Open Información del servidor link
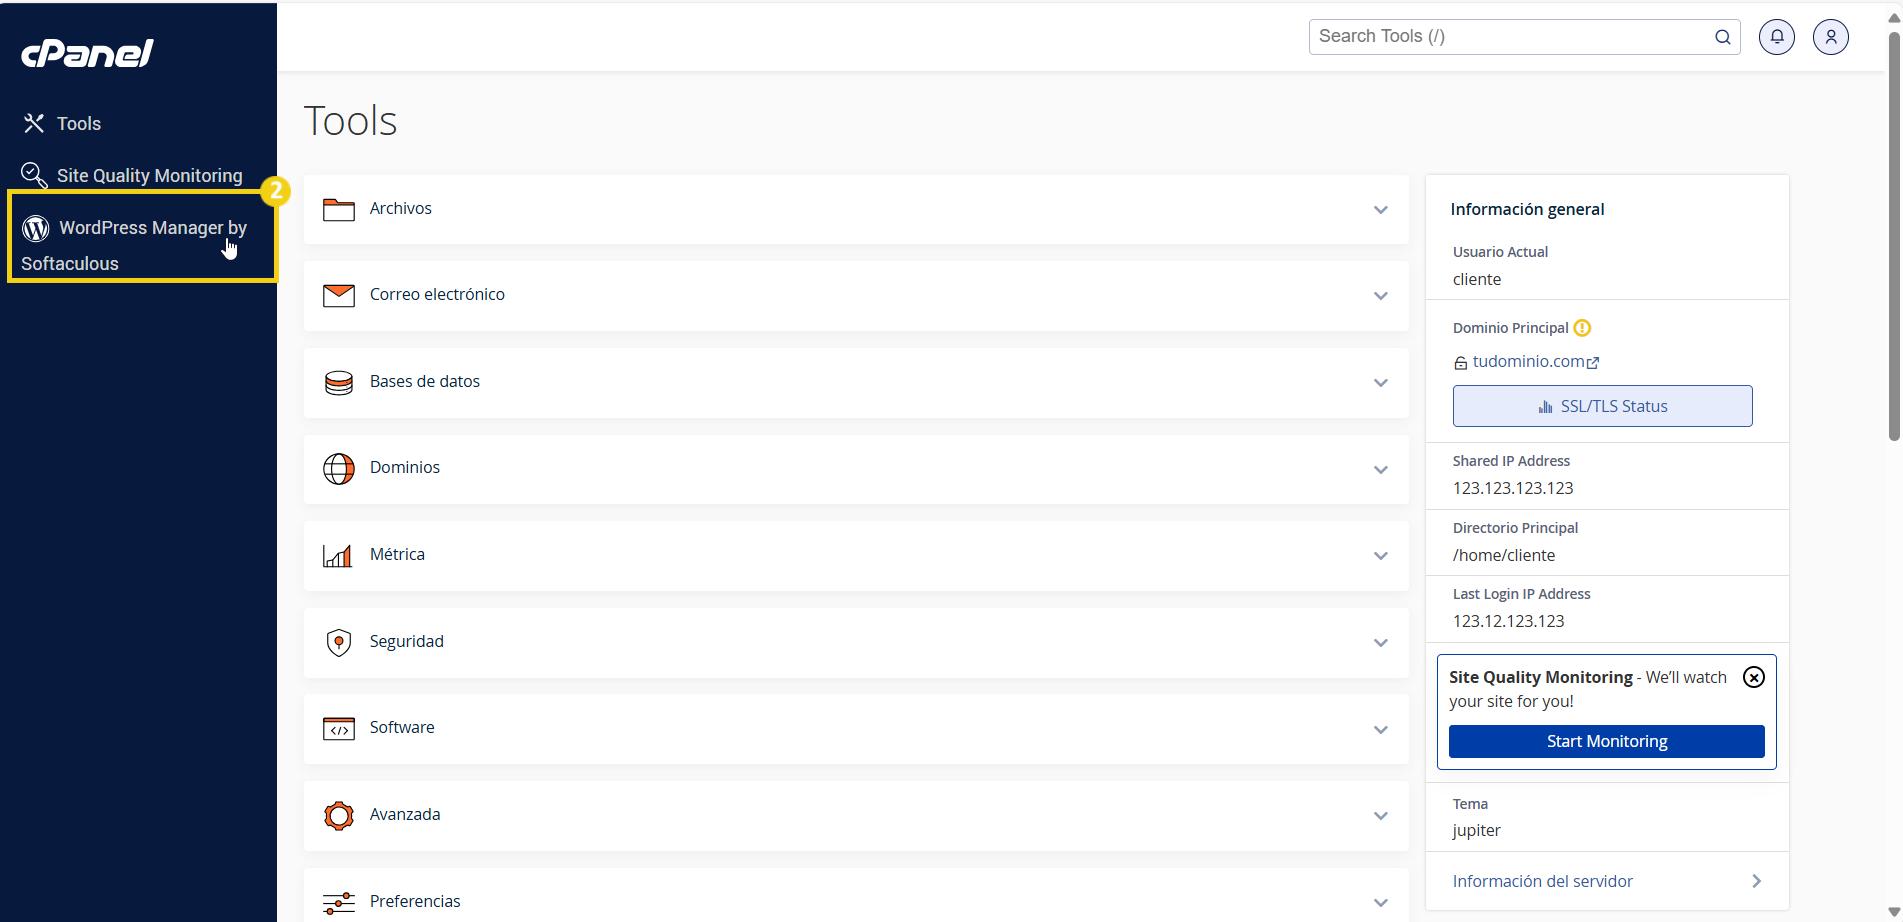Image resolution: width=1903 pixels, height=922 pixels. pyautogui.click(x=1543, y=881)
